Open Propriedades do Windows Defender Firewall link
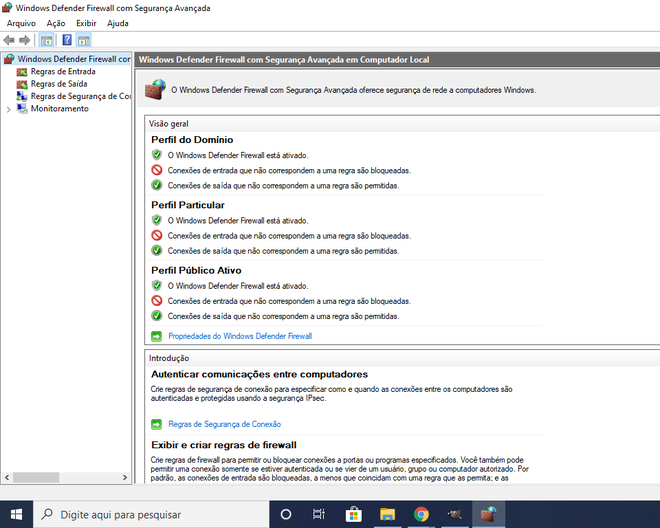660x528 pixels. [x=240, y=336]
